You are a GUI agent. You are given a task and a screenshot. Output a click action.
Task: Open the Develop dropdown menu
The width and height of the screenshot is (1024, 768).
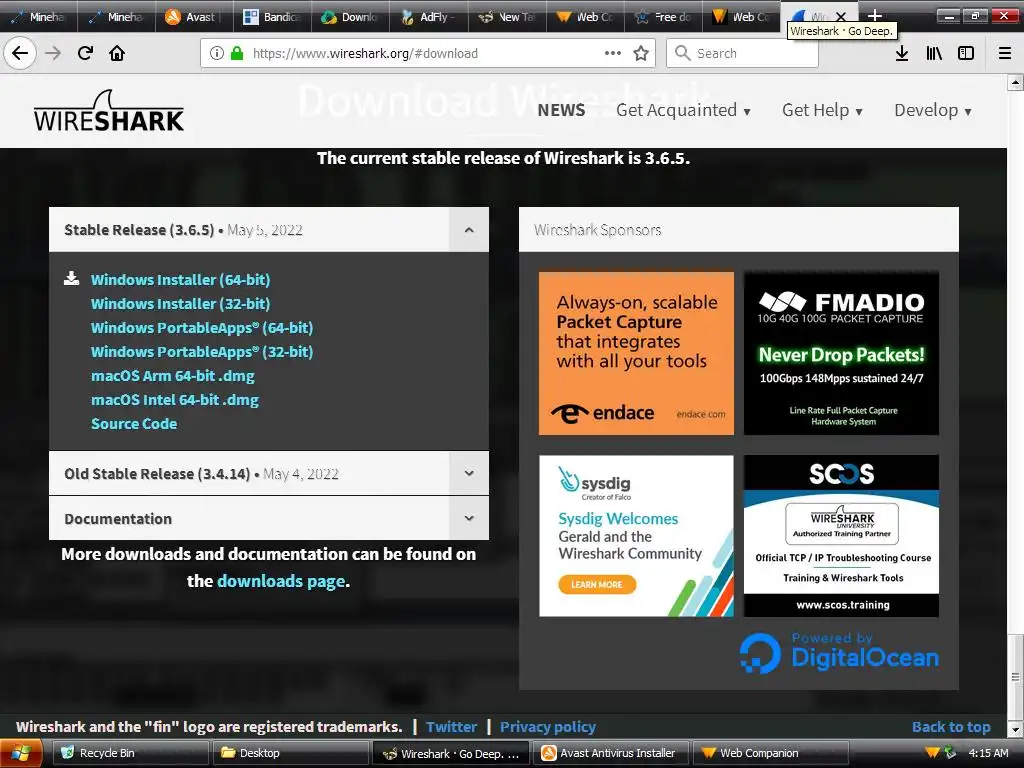coord(933,110)
